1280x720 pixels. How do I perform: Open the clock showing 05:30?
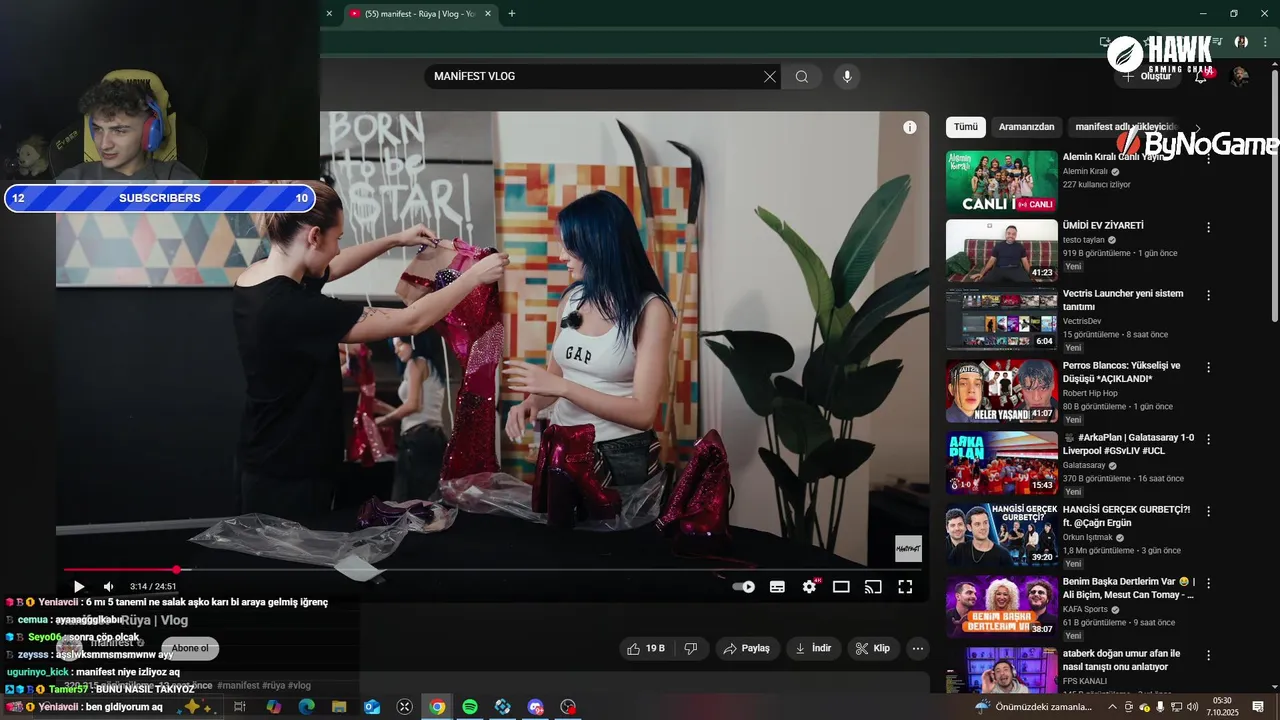[1222, 707]
